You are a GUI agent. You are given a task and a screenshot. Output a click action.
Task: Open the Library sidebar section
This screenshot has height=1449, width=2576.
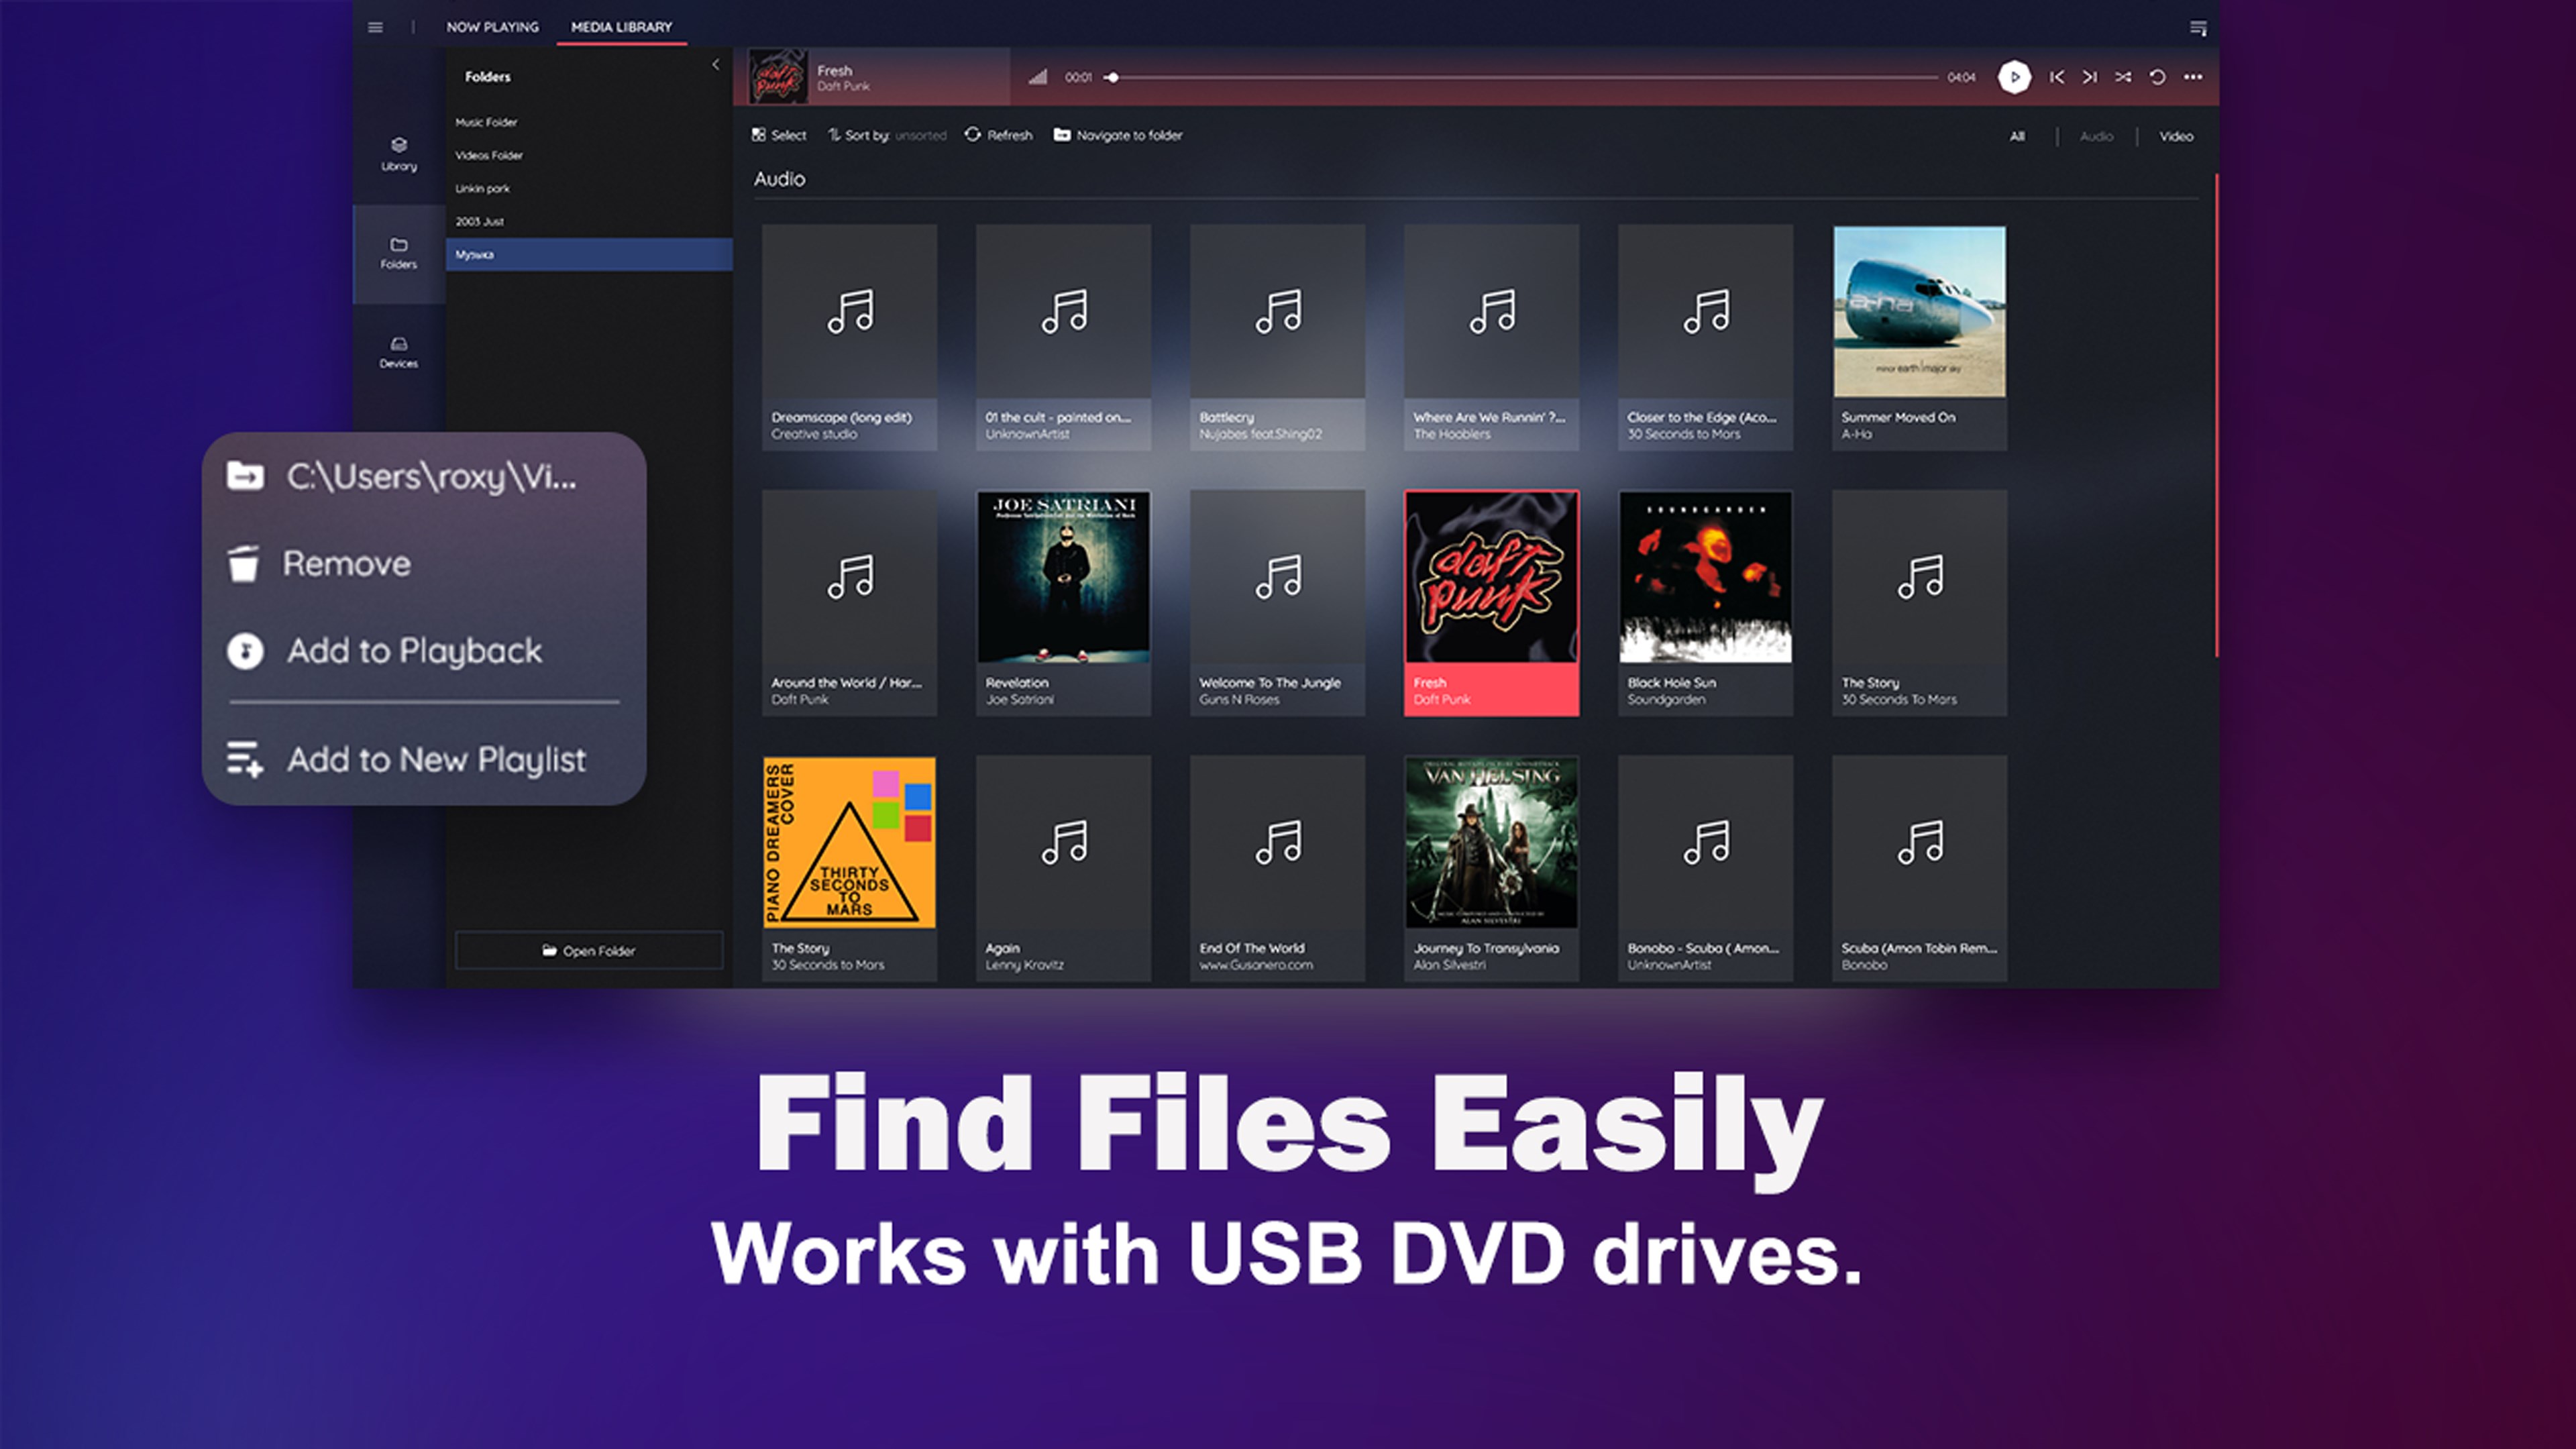398,154
